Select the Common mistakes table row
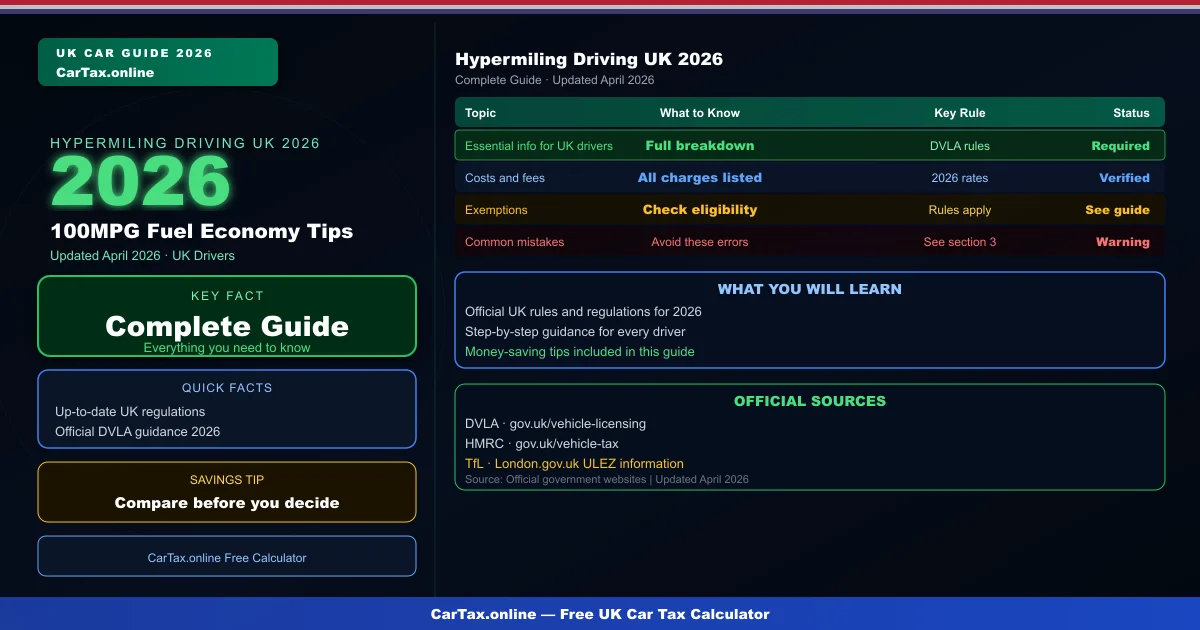1200x630 pixels. point(810,241)
